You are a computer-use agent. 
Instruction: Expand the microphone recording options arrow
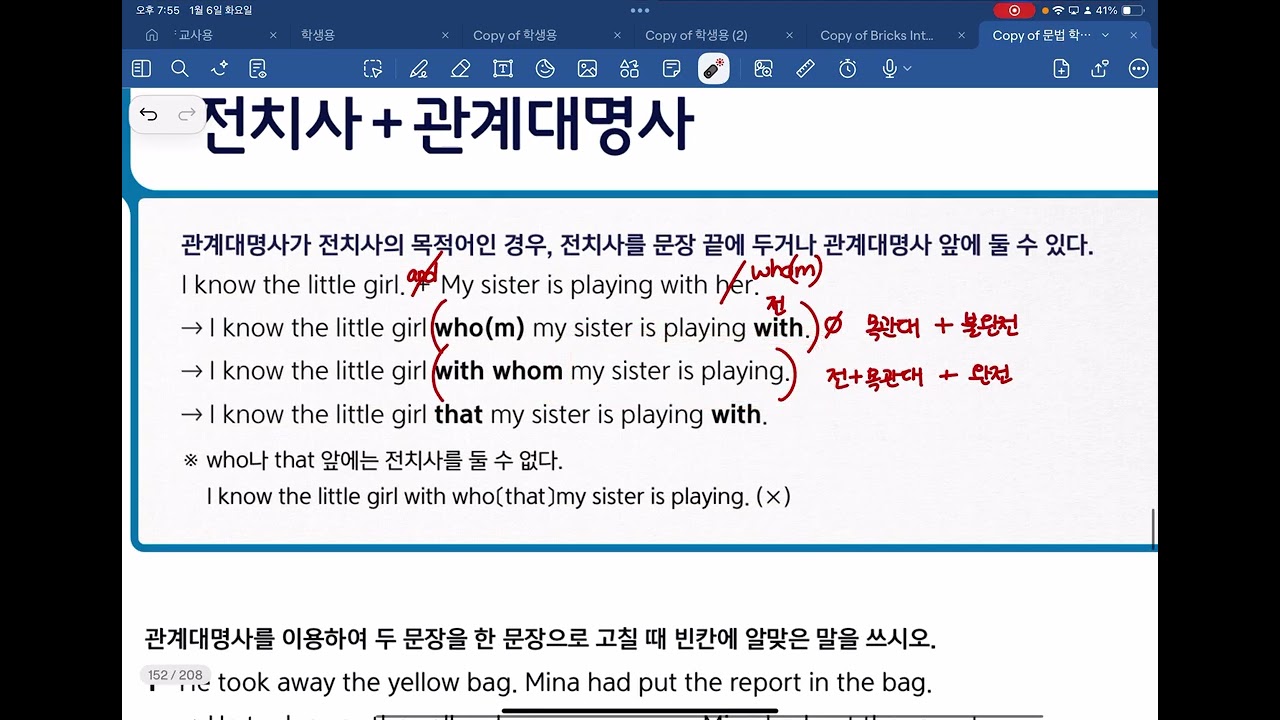907,69
